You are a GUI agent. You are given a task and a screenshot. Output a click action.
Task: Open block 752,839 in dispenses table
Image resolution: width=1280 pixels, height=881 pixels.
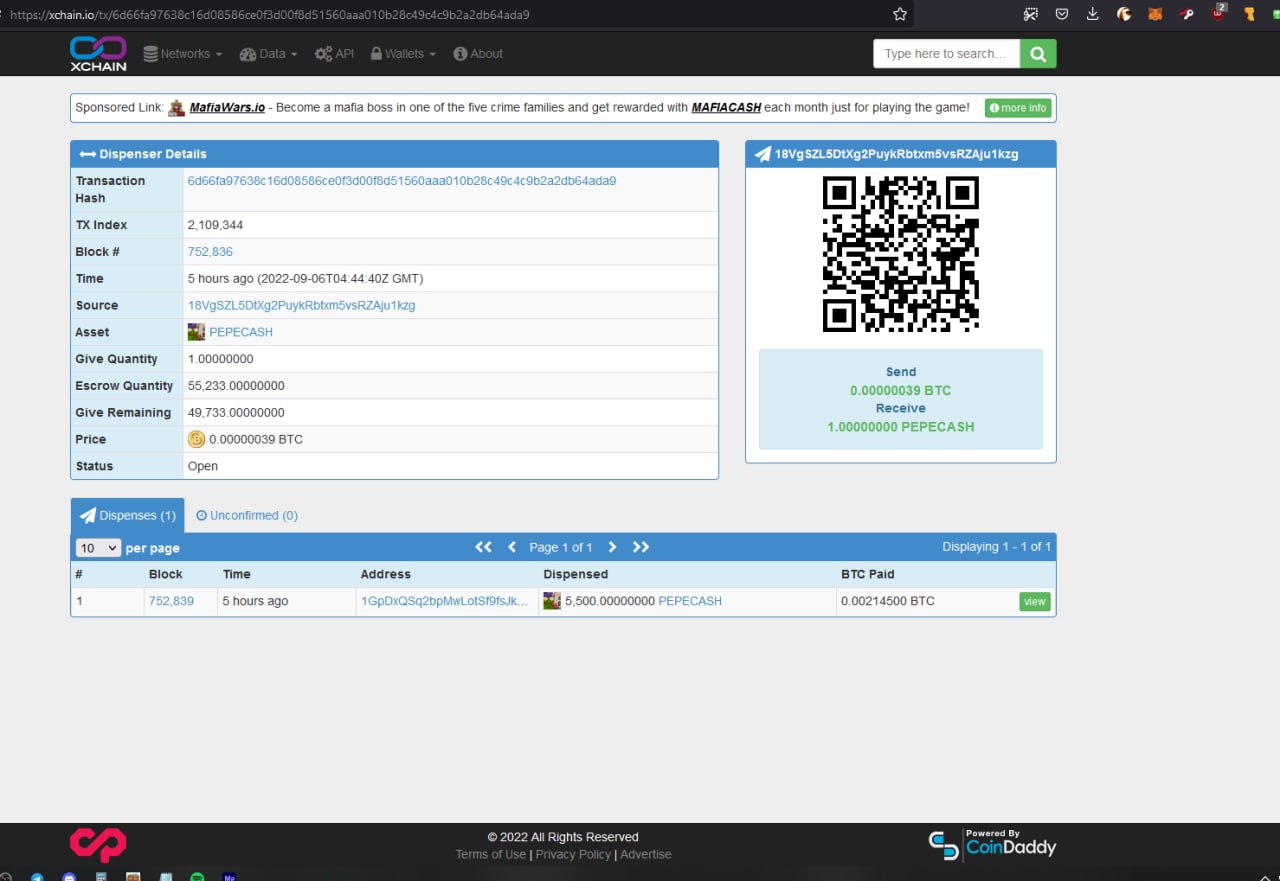click(171, 601)
